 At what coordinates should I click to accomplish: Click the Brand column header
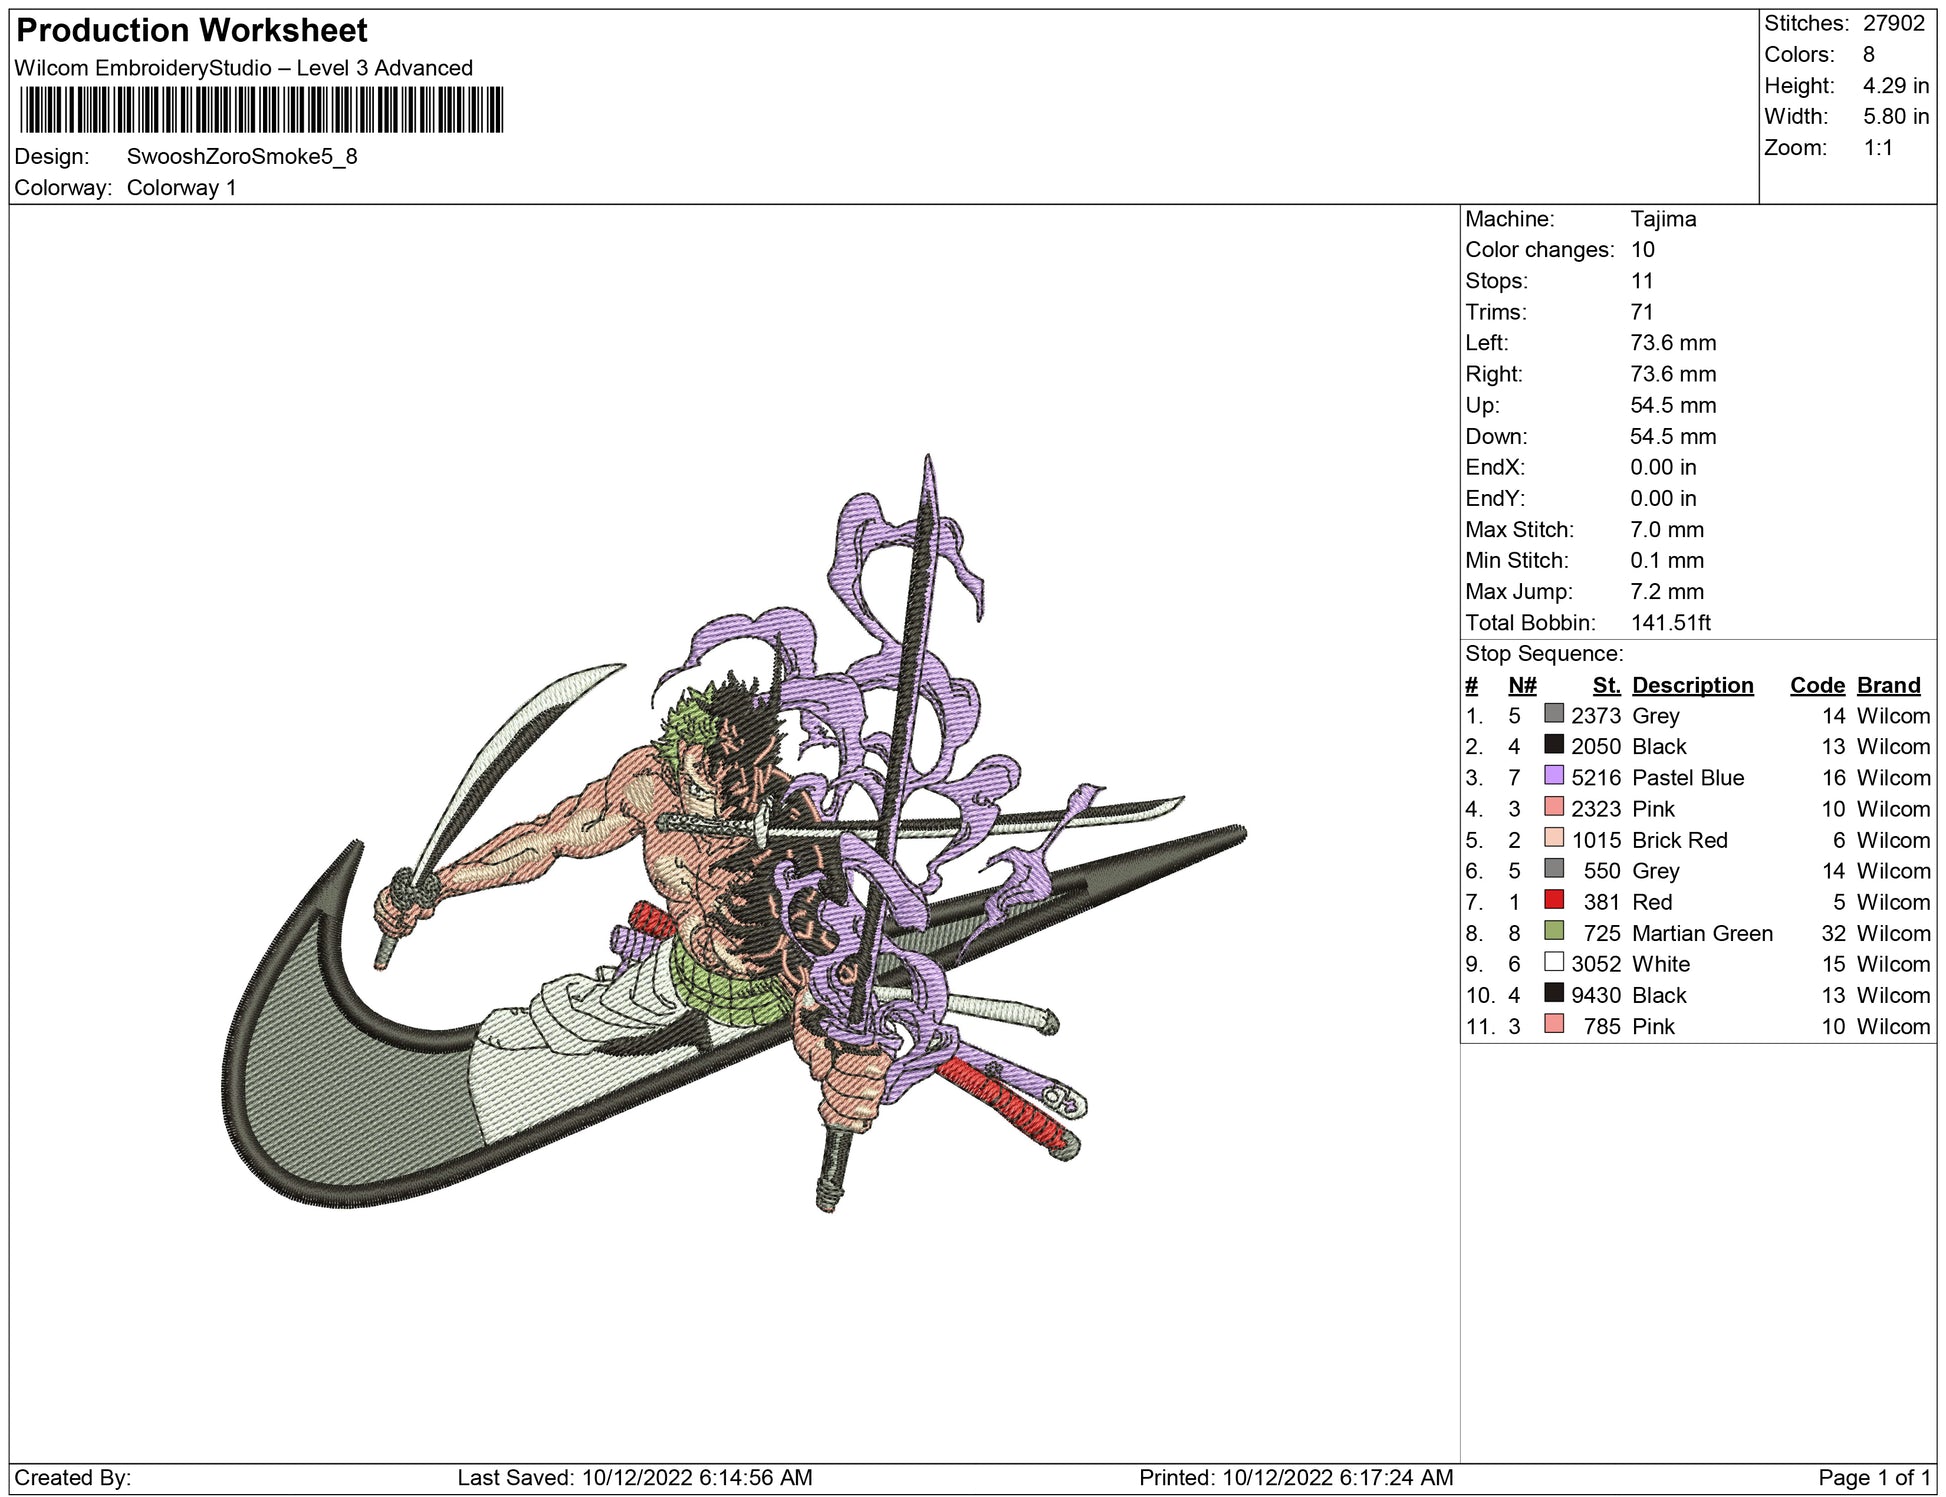(1888, 685)
